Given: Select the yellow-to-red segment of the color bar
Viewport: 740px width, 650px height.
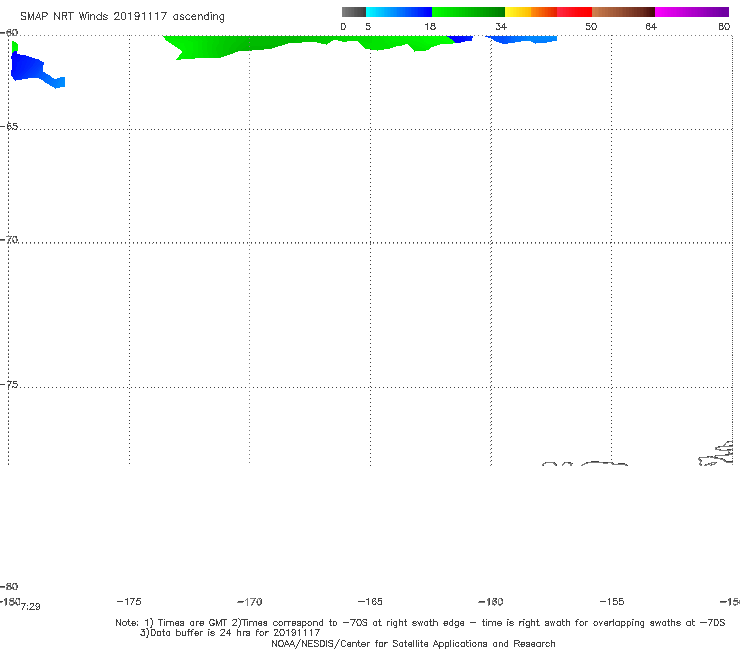Looking at the screenshot, I should (548, 12).
